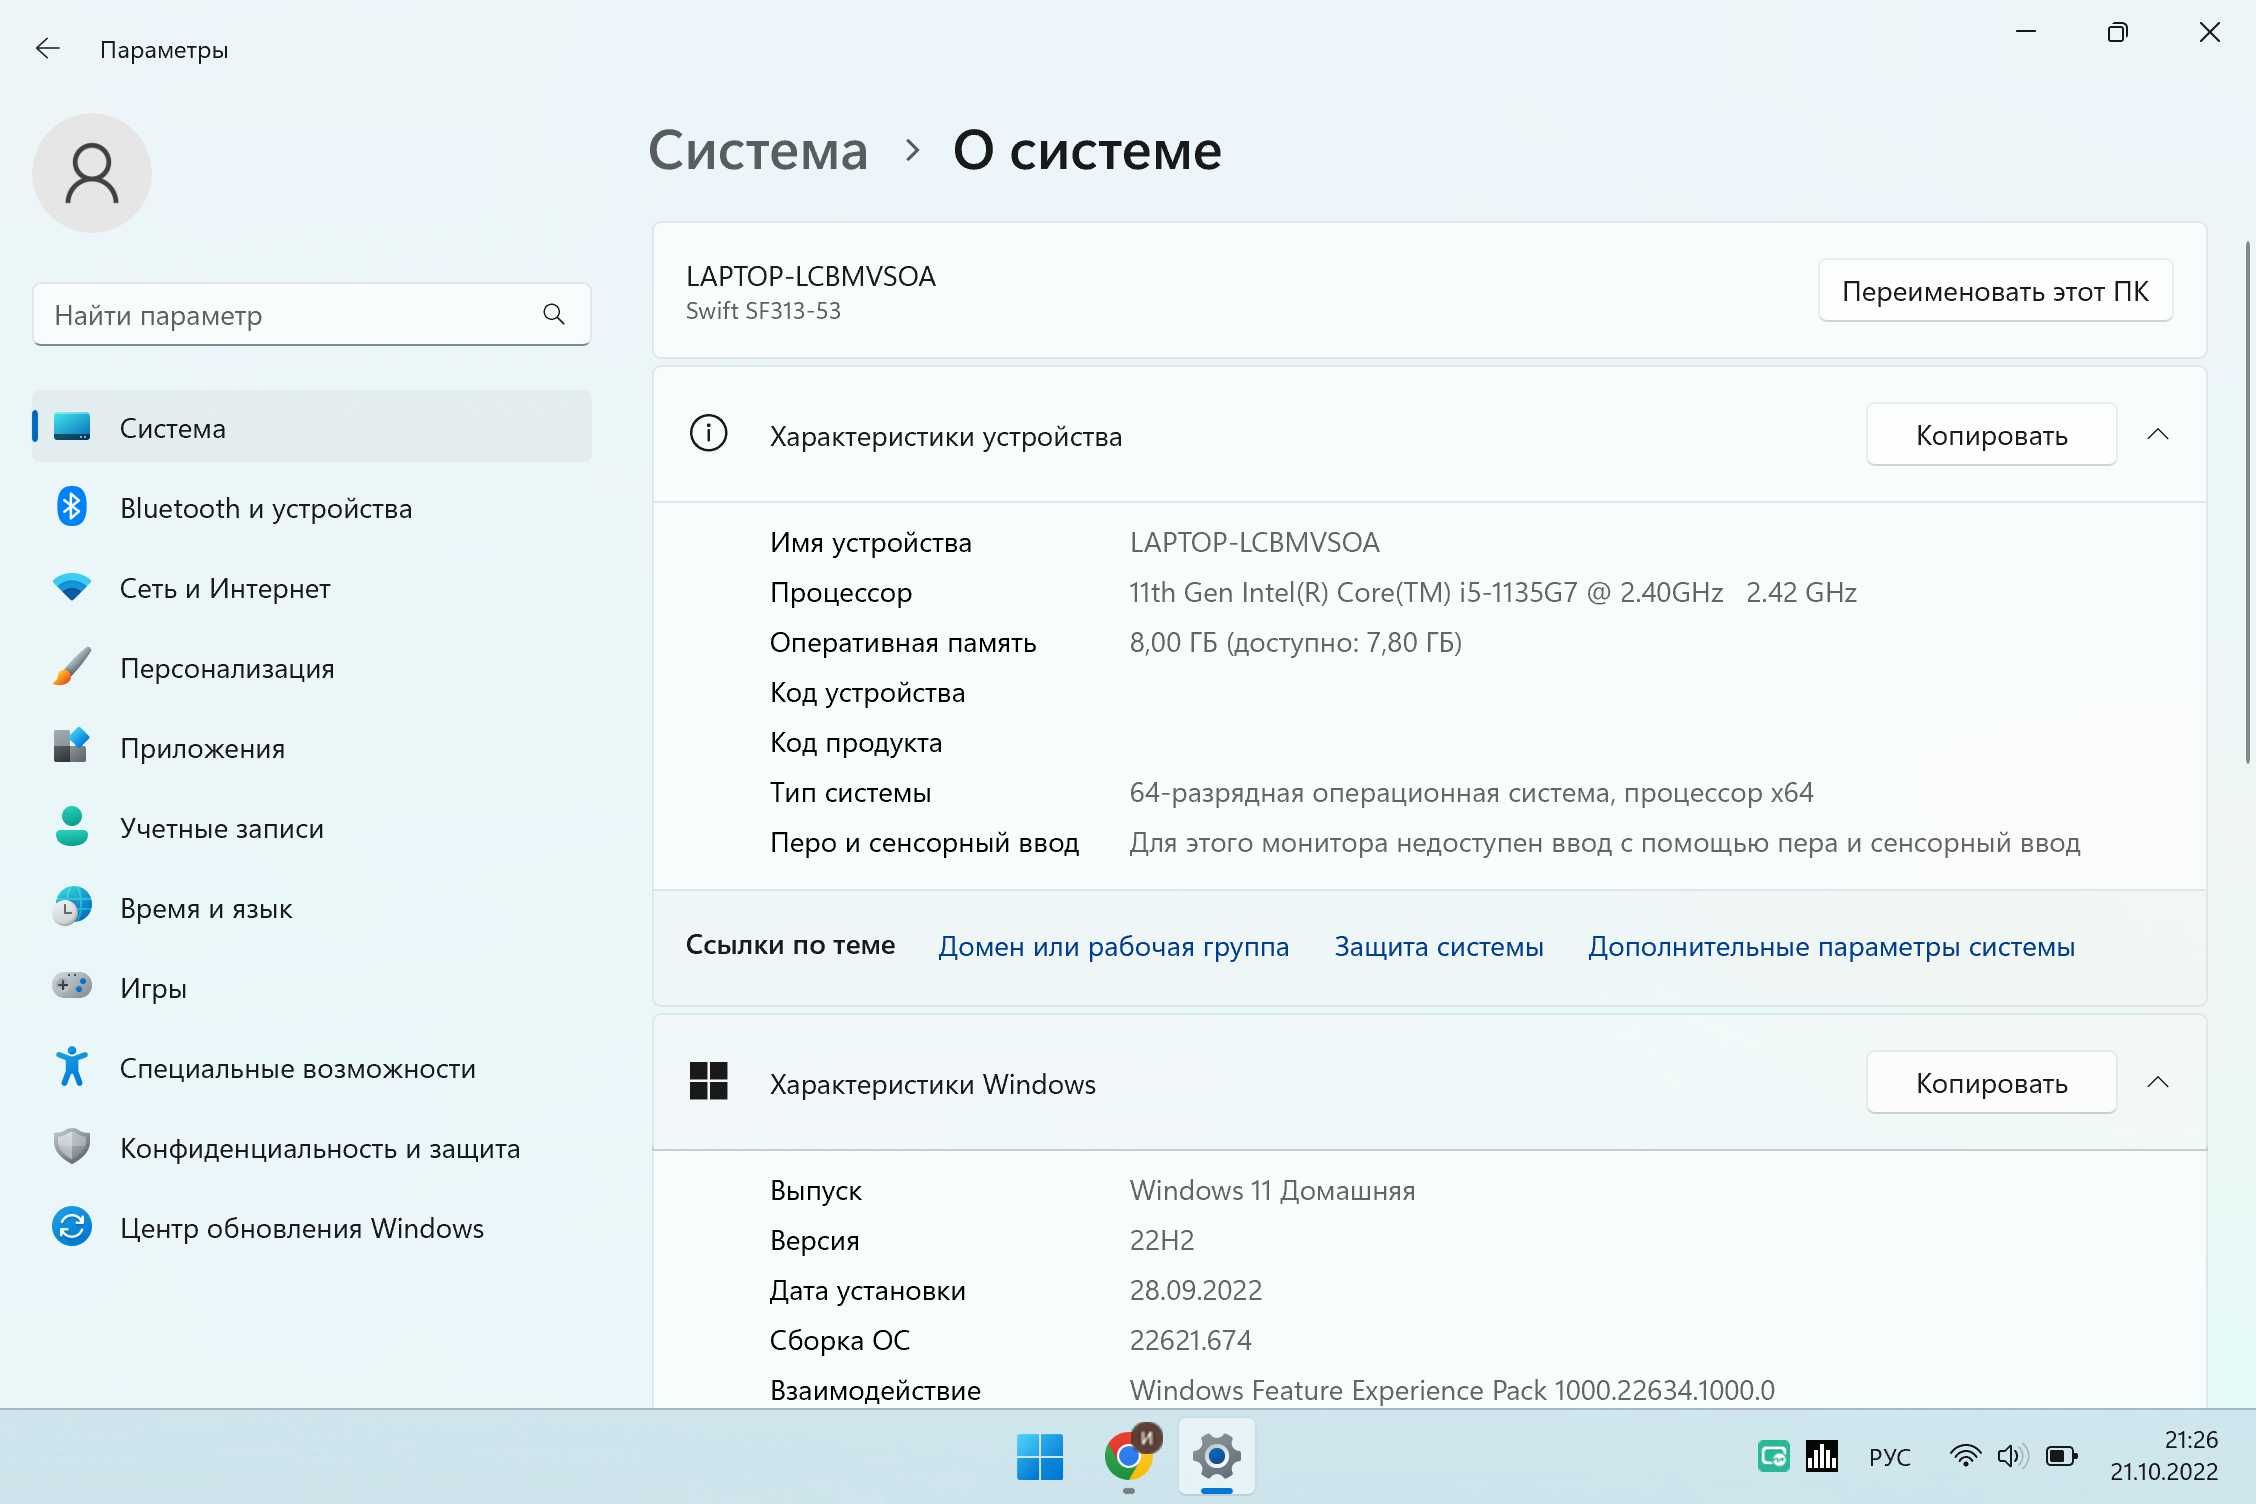Copy device specs with Копировать button
This screenshot has width=2256, height=1504.
click(1991, 434)
